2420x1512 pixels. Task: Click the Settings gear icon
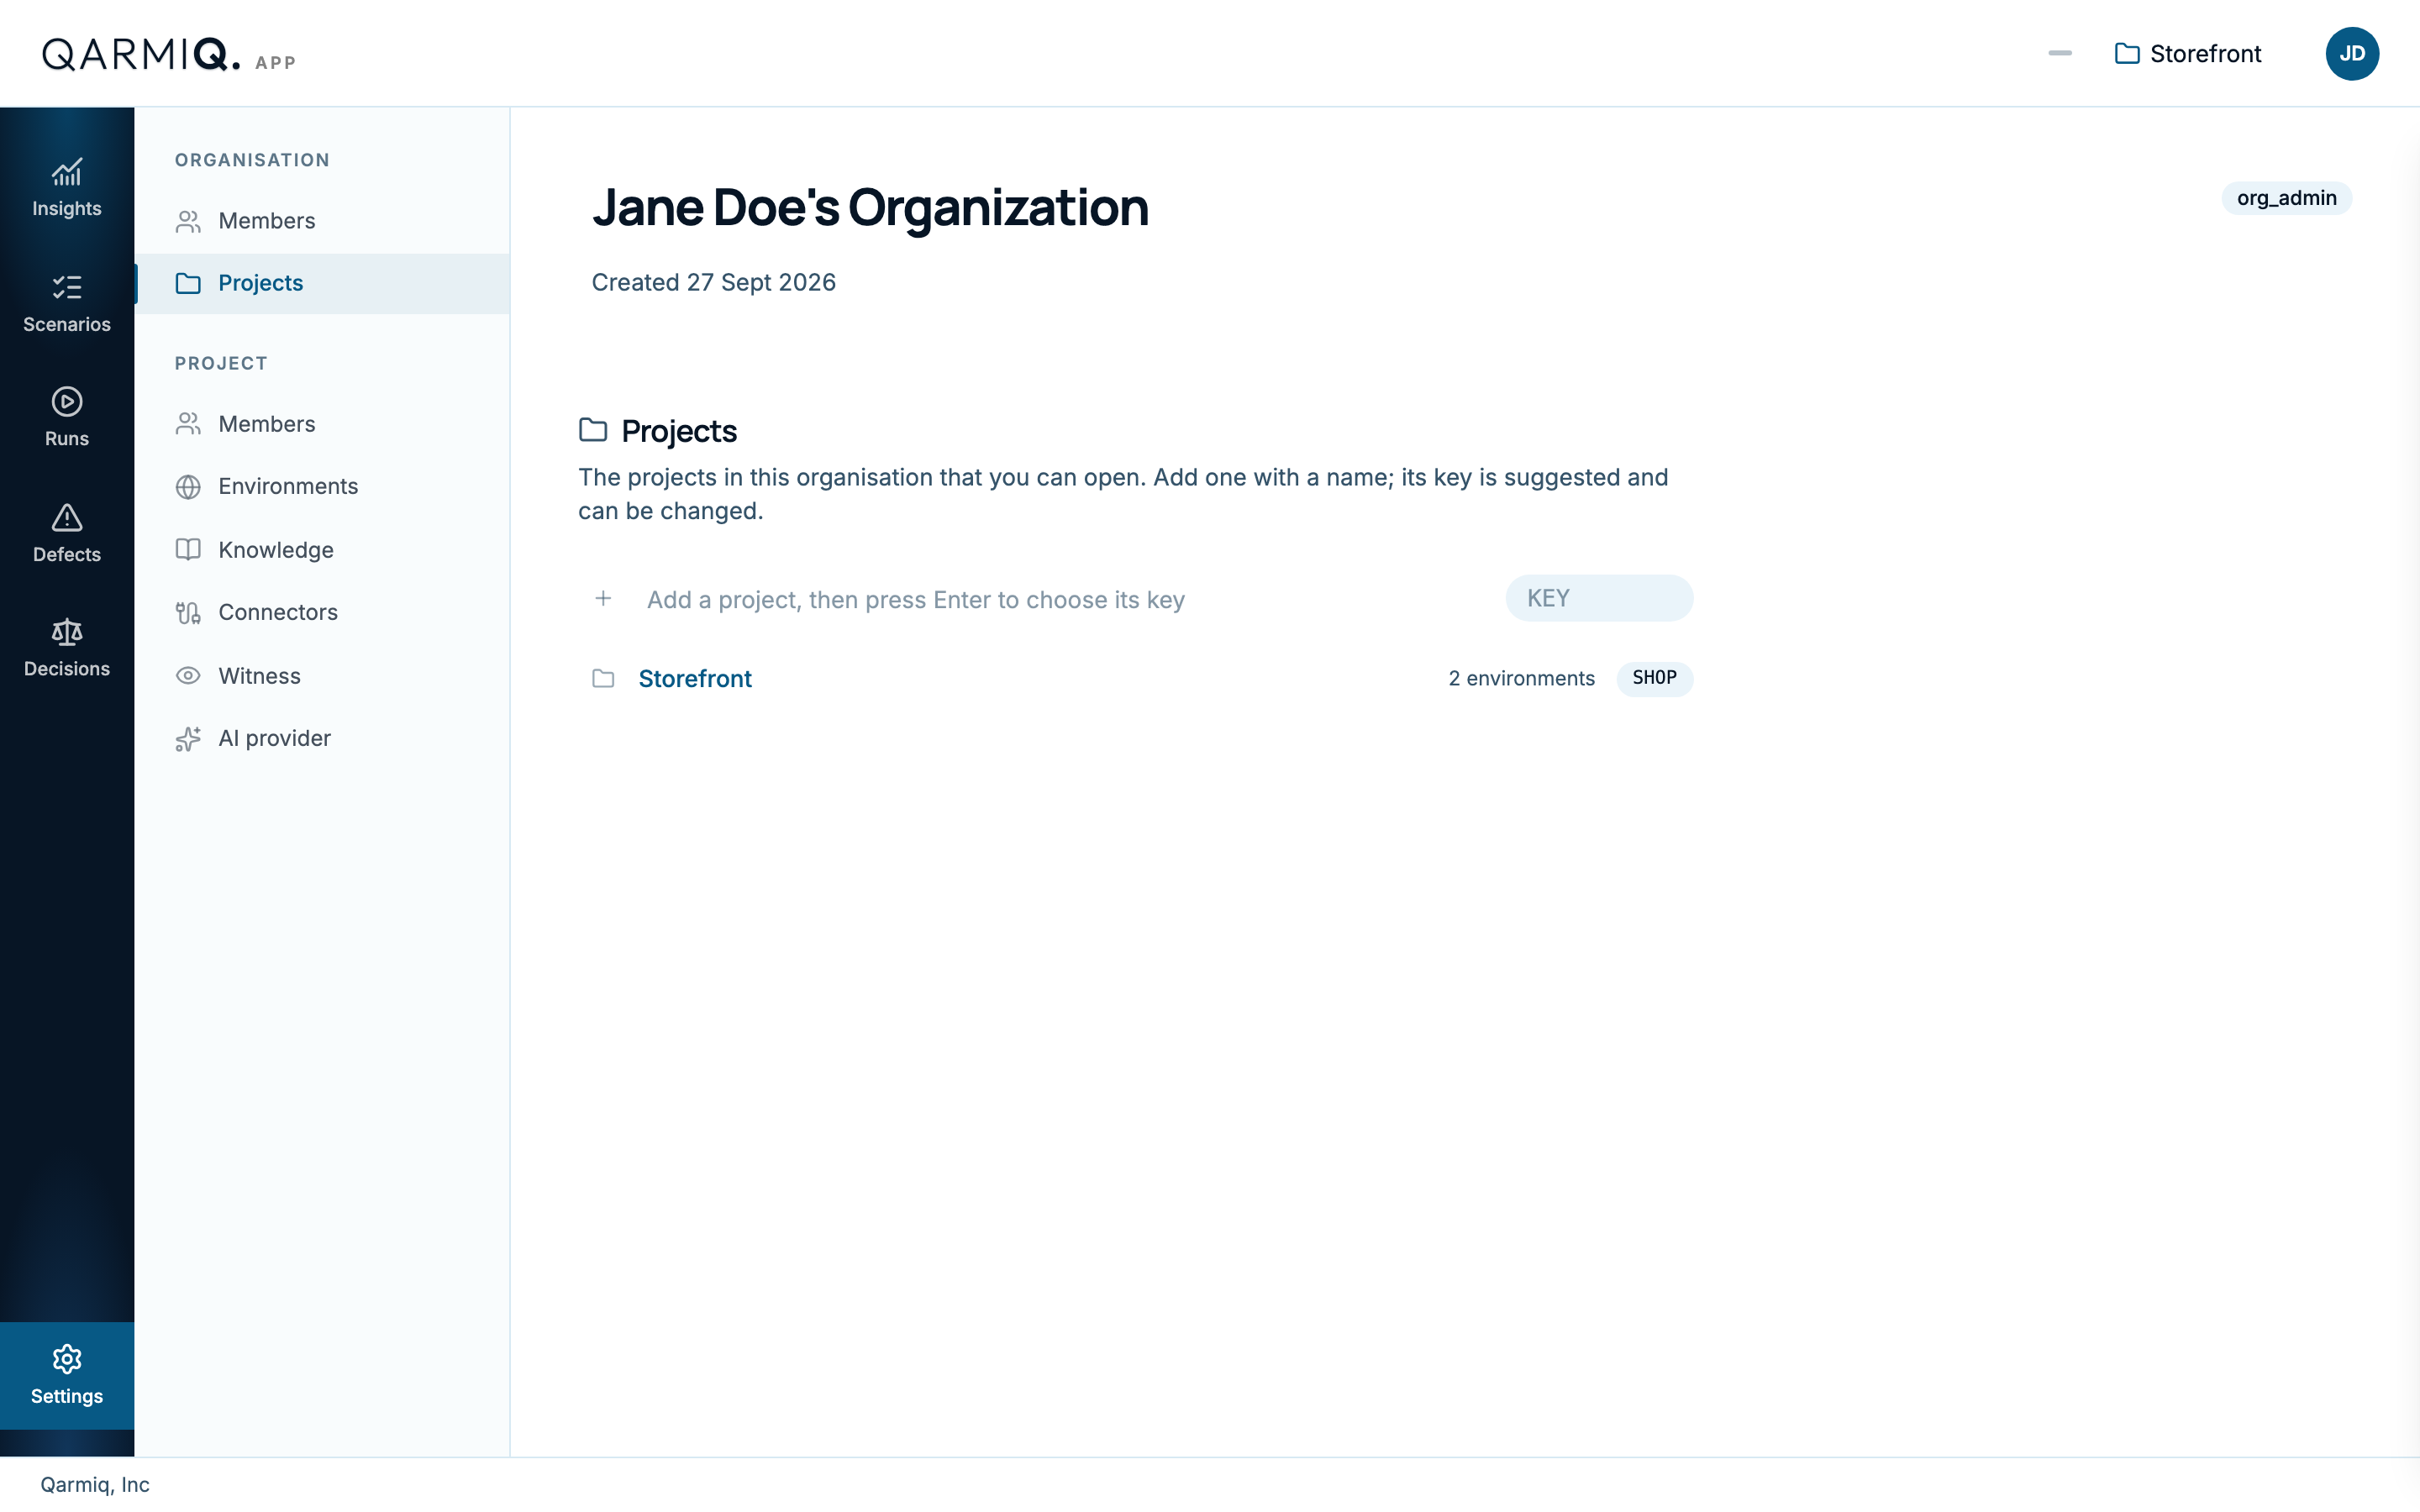coord(67,1360)
